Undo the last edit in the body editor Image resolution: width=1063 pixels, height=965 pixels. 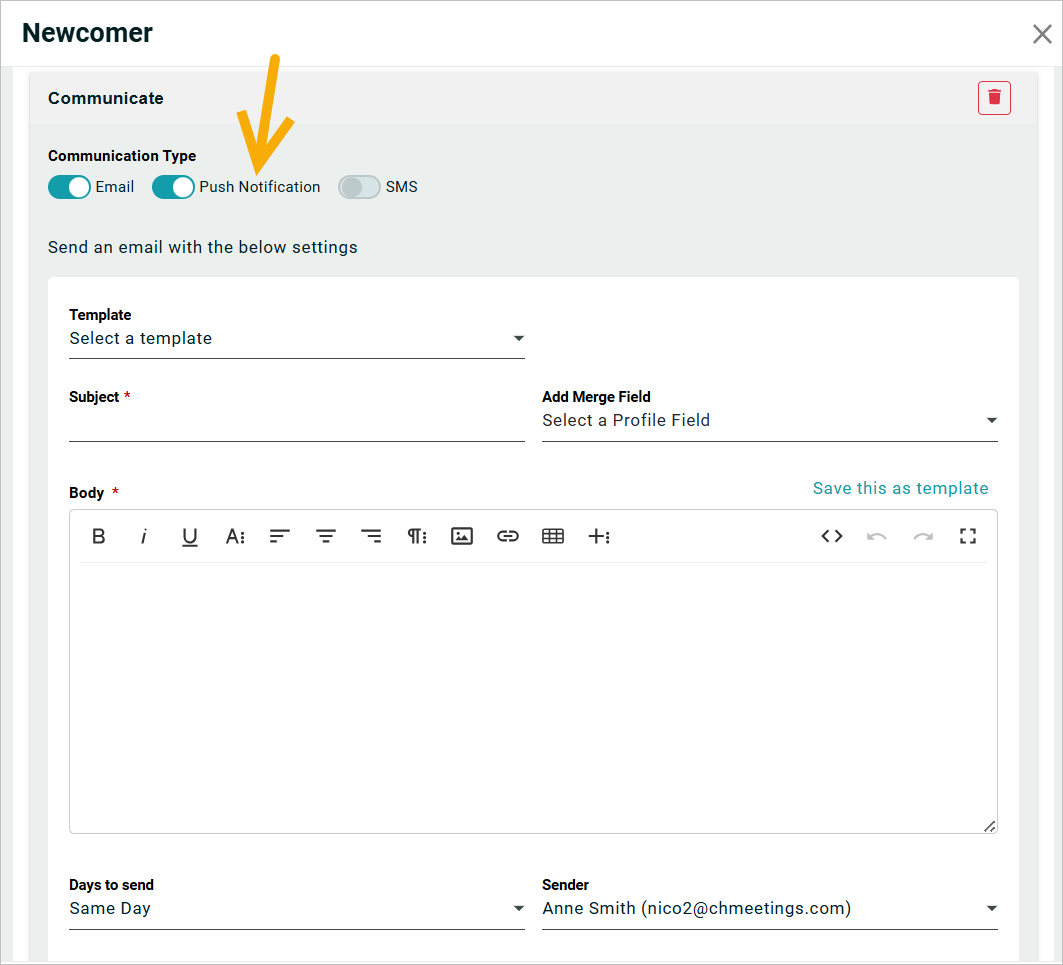(x=877, y=536)
